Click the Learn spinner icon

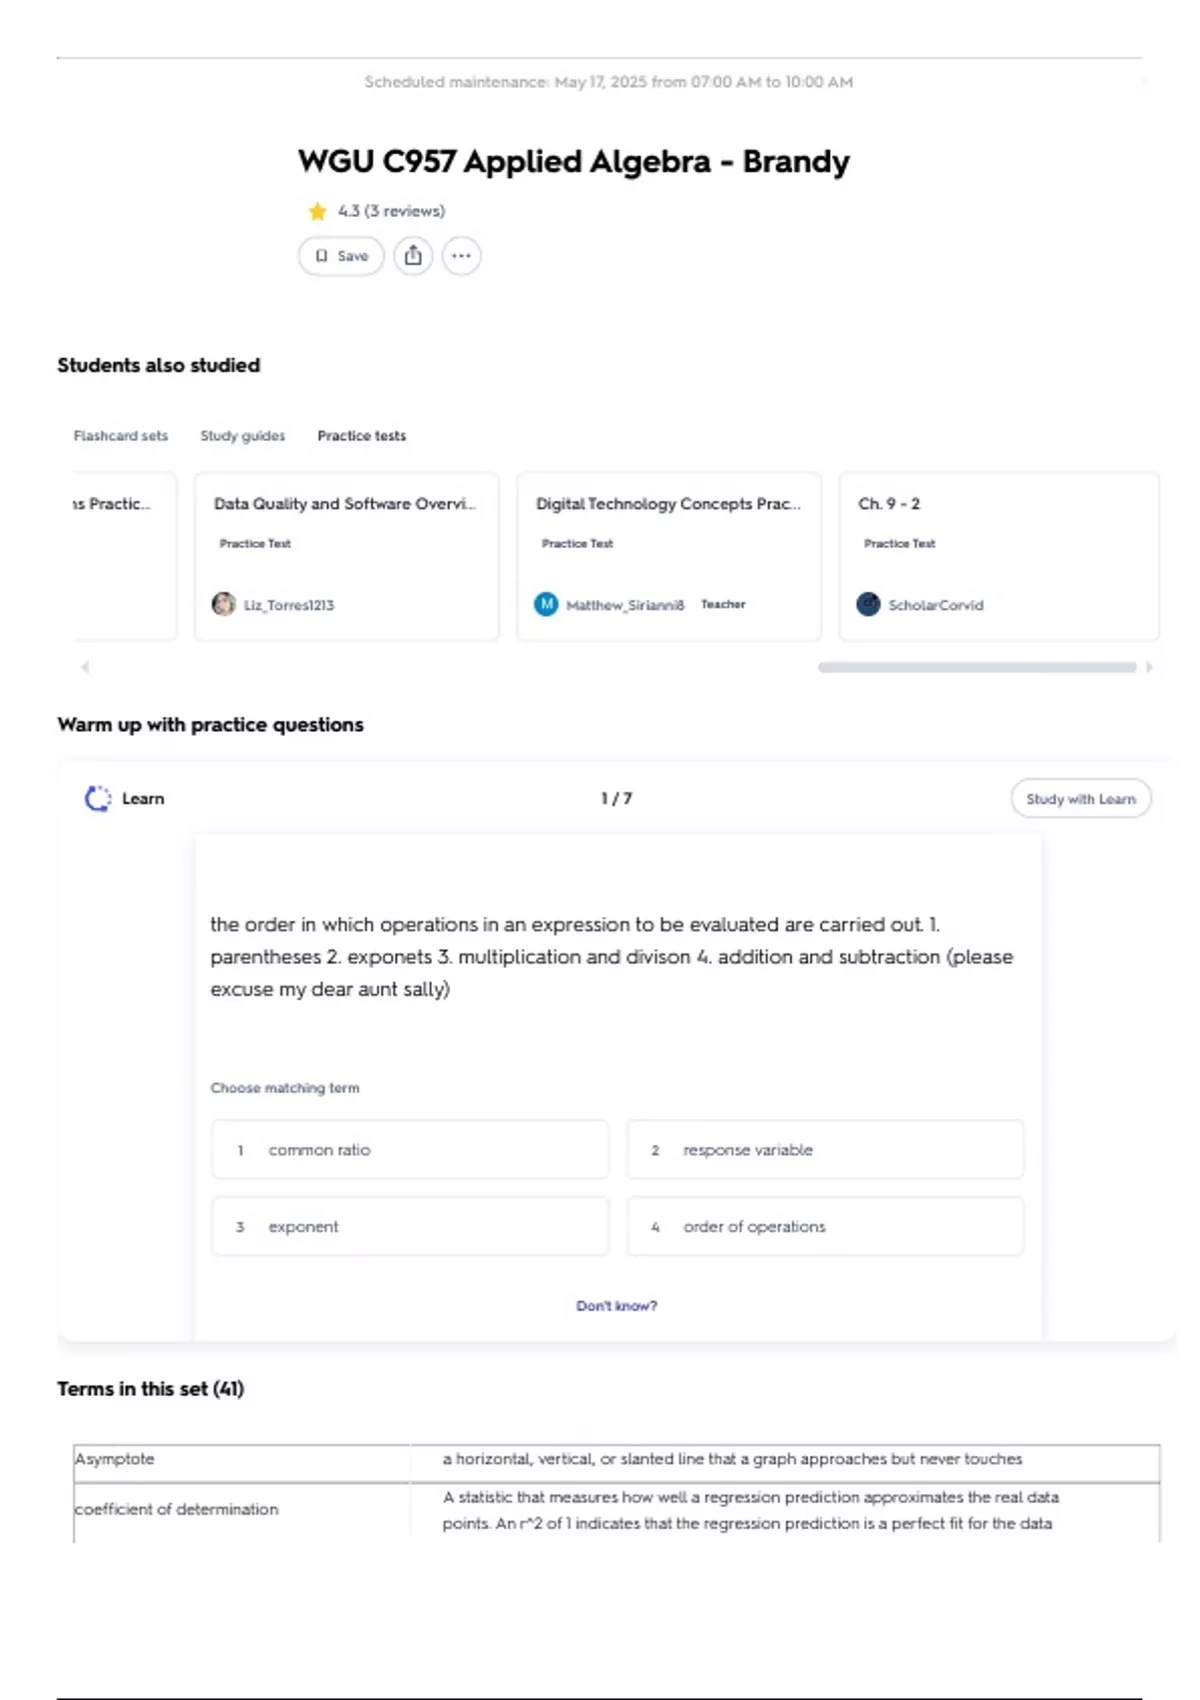(x=98, y=799)
